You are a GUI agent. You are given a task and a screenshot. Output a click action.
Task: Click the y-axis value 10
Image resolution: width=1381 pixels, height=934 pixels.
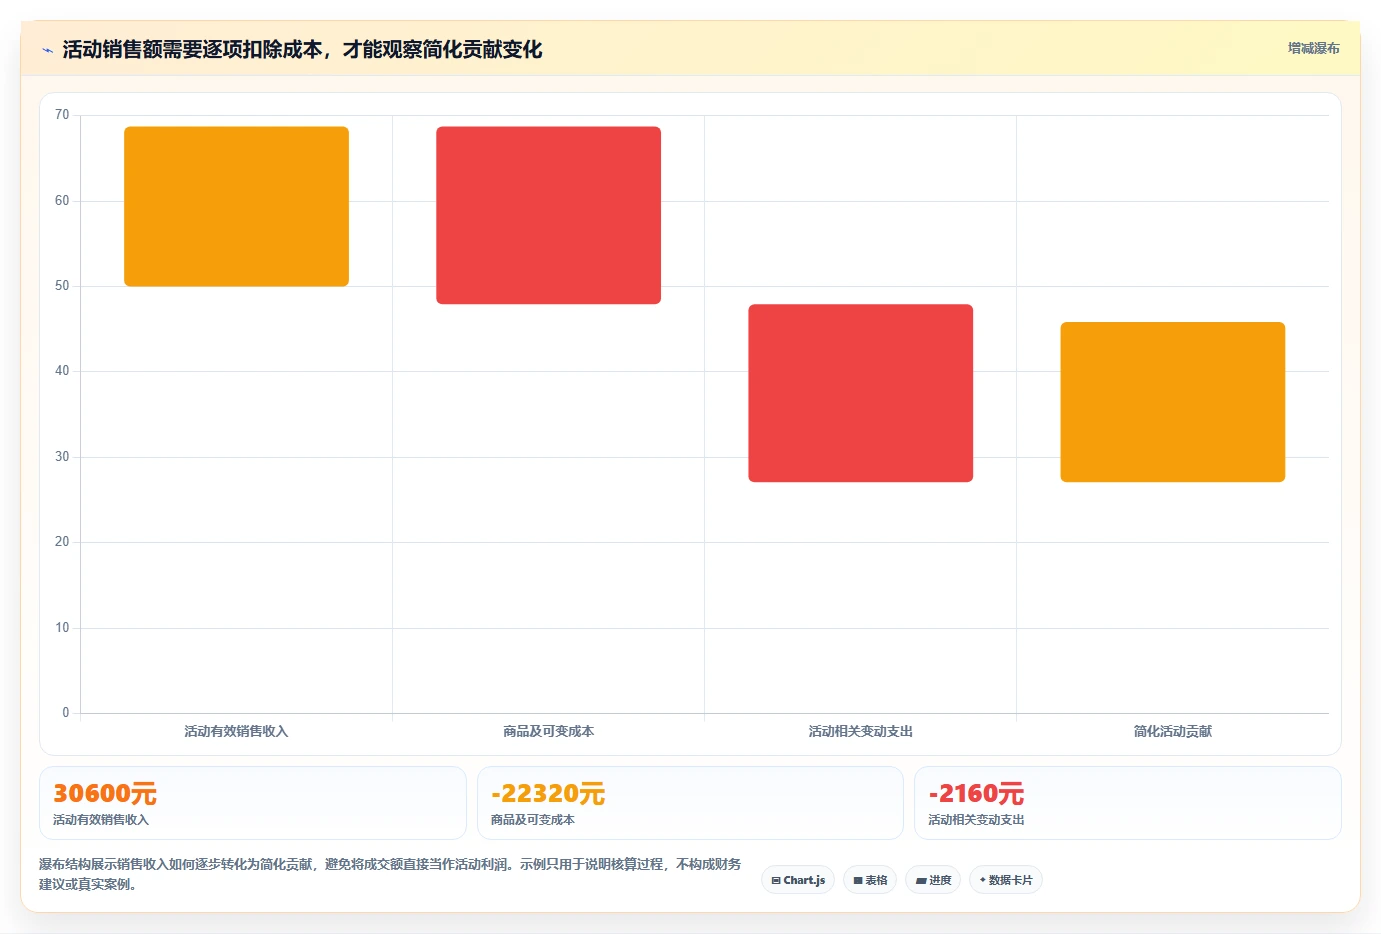(62, 628)
